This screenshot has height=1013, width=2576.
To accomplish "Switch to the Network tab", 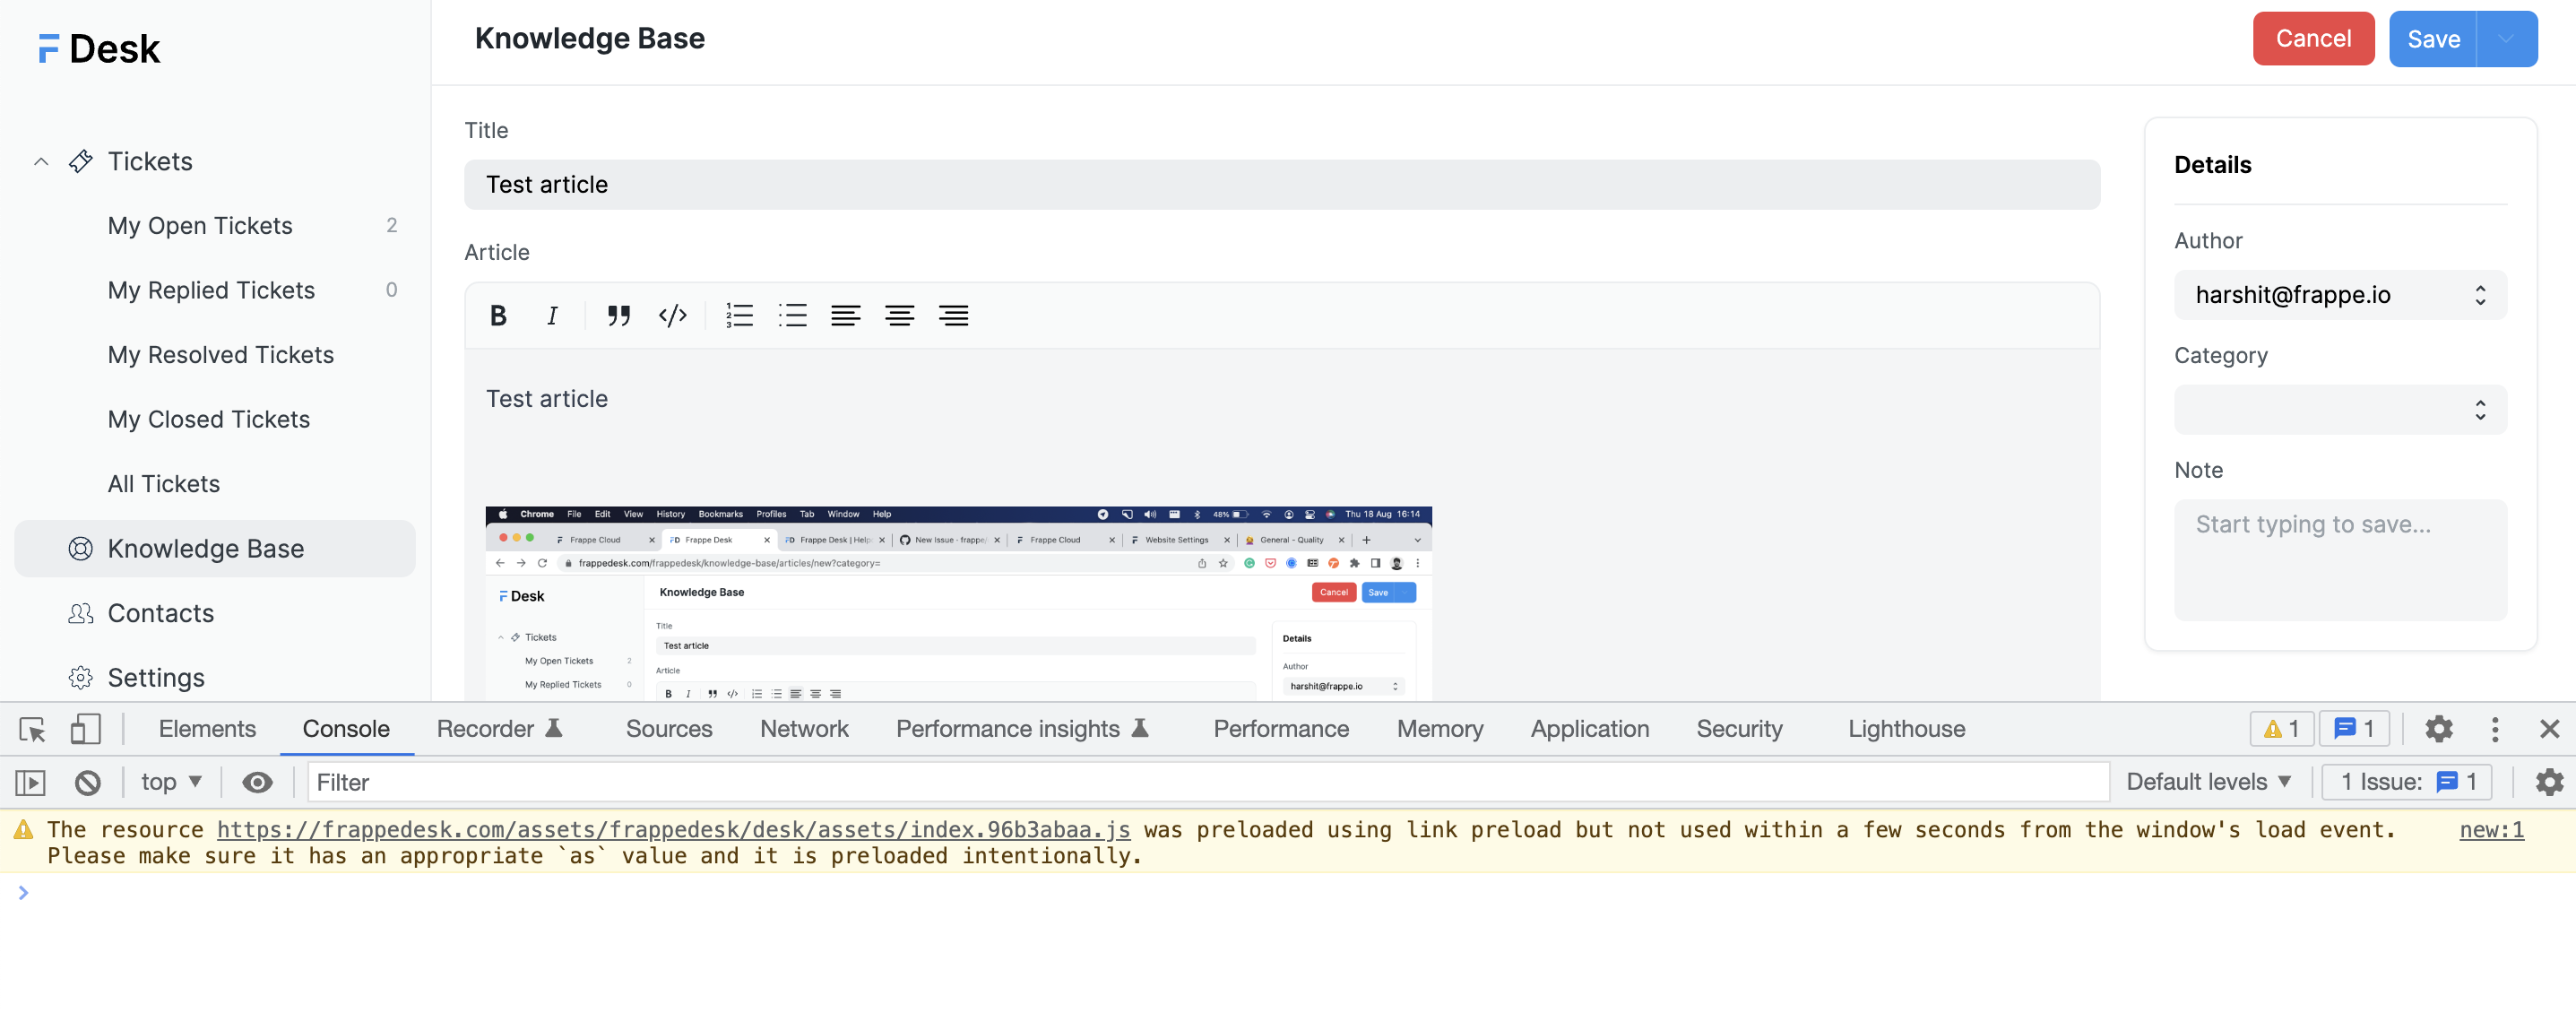I will [x=804, y=729].
